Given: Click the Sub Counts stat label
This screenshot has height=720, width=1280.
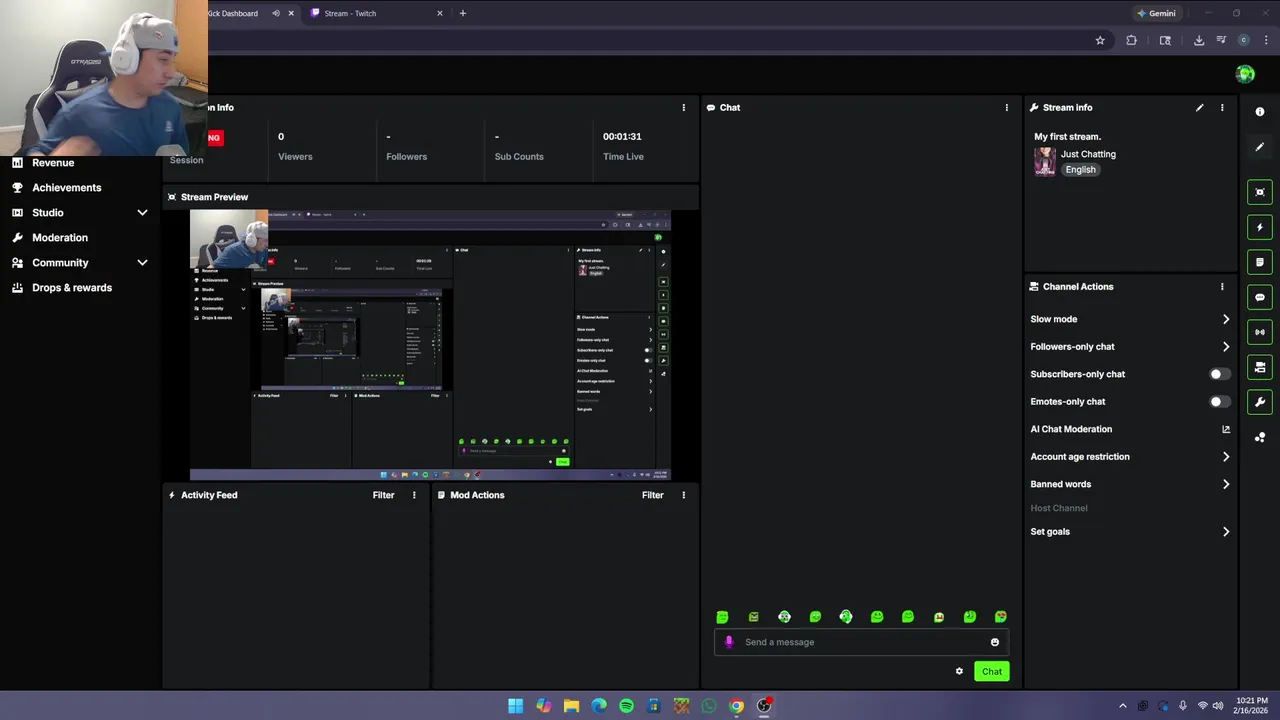Looking at the screenshot, I should [x=519, y=156].
